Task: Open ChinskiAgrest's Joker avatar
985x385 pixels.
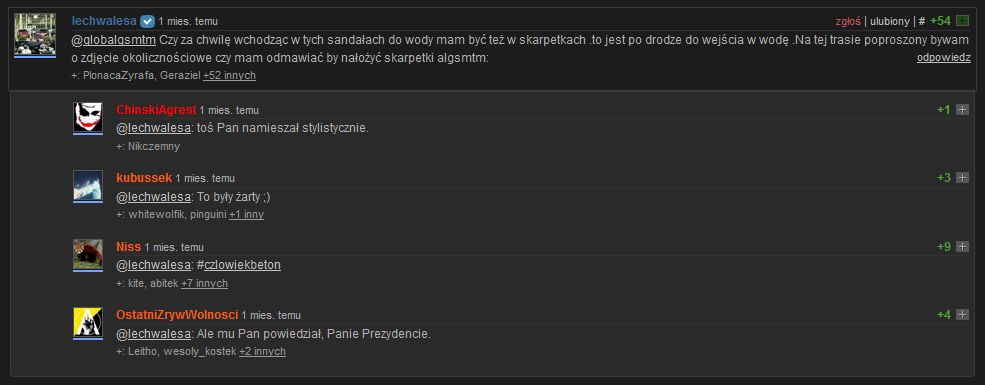Action: tap(88, 117)
